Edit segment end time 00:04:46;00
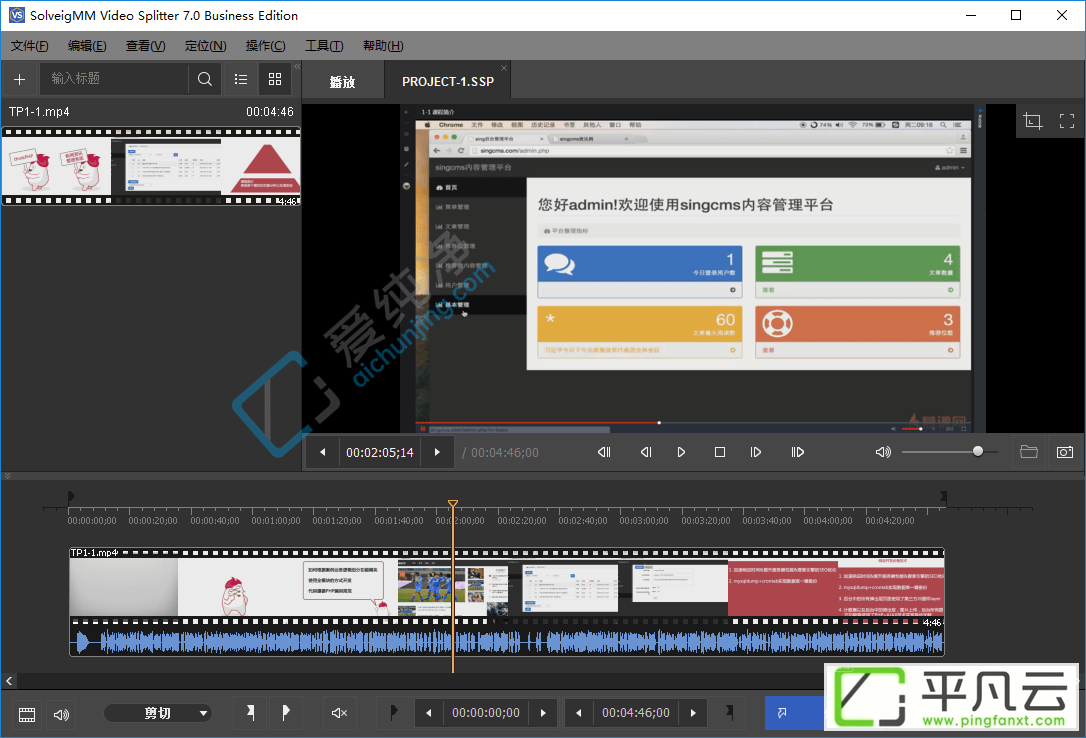 (636, 713)
